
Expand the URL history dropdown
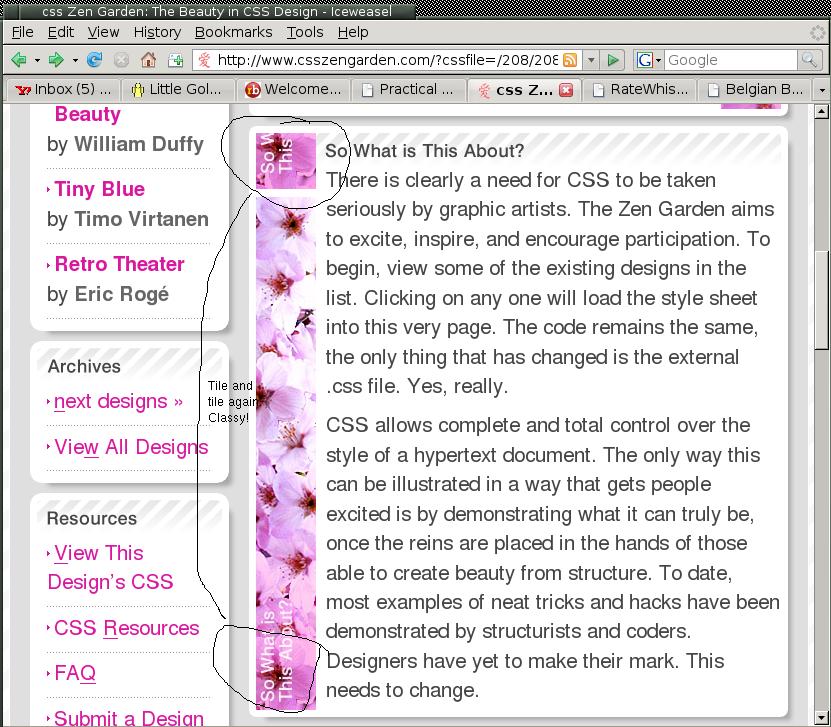pyautogui.click(x=591, y=60)
